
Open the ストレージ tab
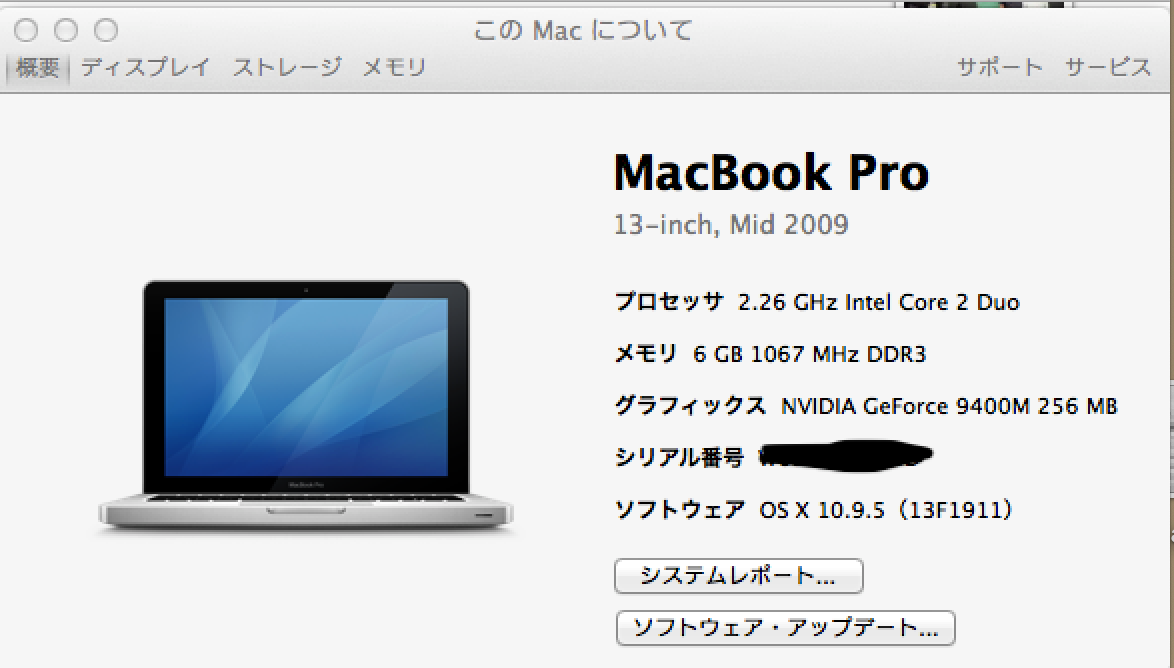288,67
